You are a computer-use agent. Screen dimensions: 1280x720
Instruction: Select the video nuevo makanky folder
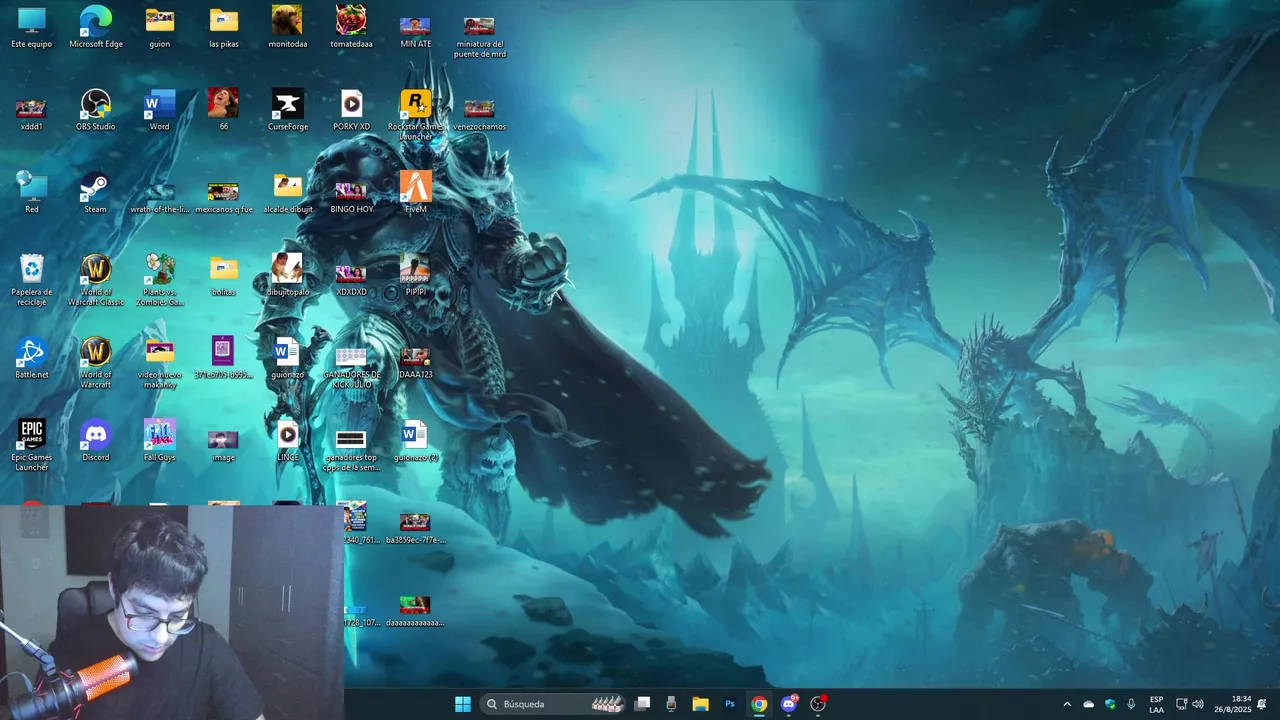click(160, 364)
